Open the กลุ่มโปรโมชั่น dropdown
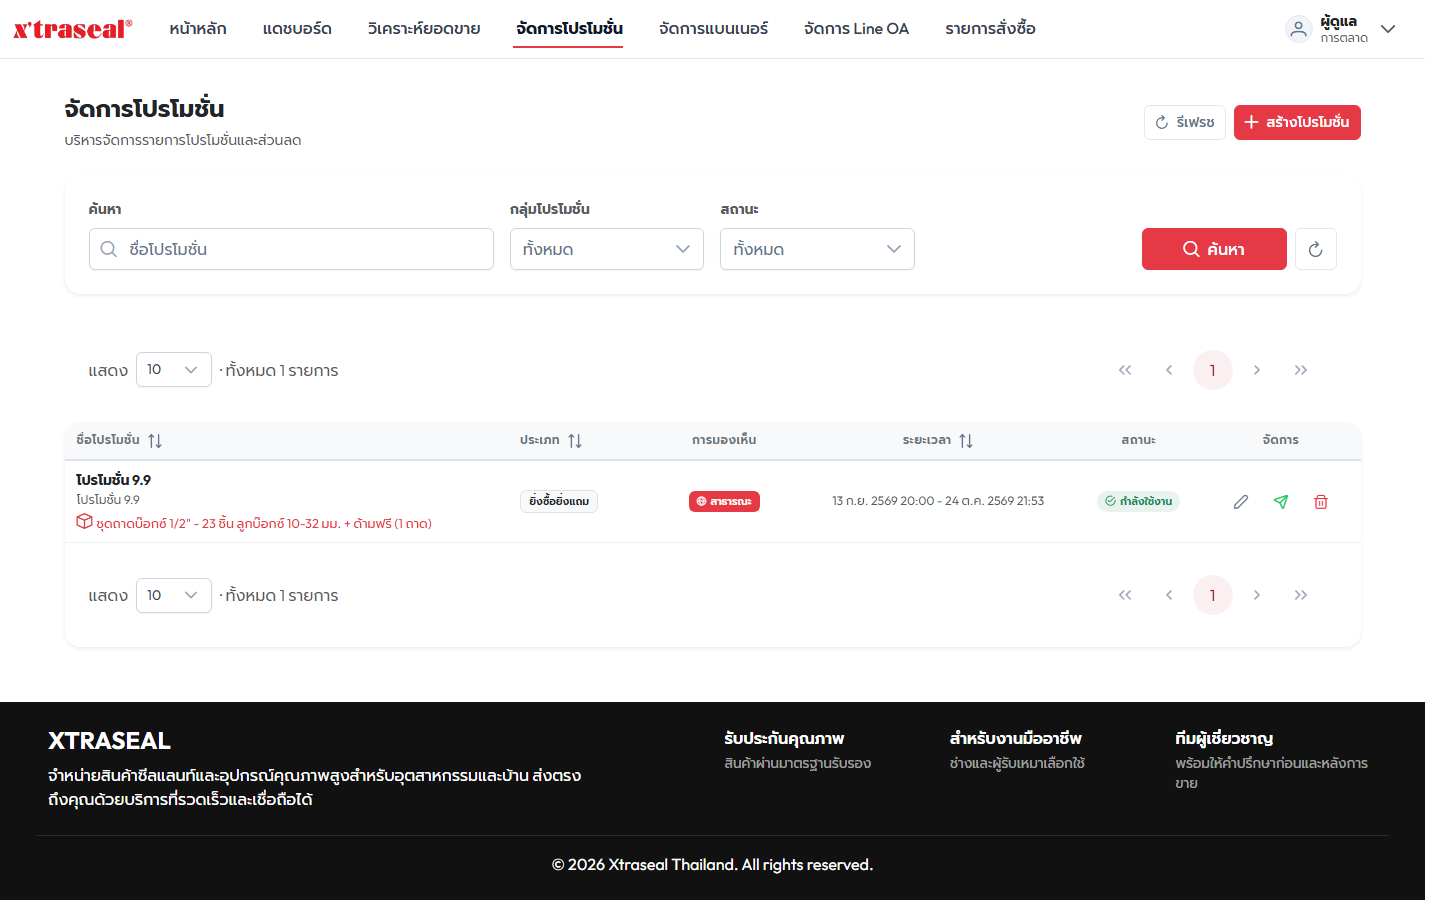Viewport: 1440px width, 900px height. click(x=607, y=249)
